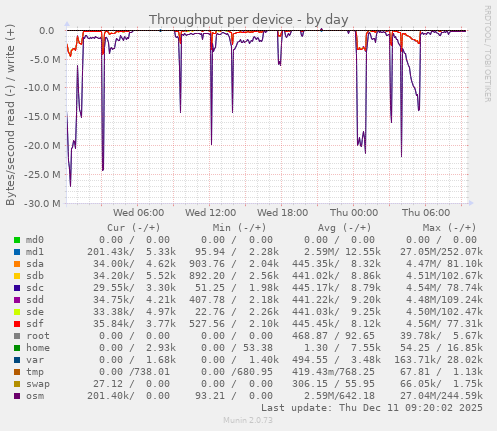Click the 'sdd' legend label
497x431 pixels.
pos(35,300)
